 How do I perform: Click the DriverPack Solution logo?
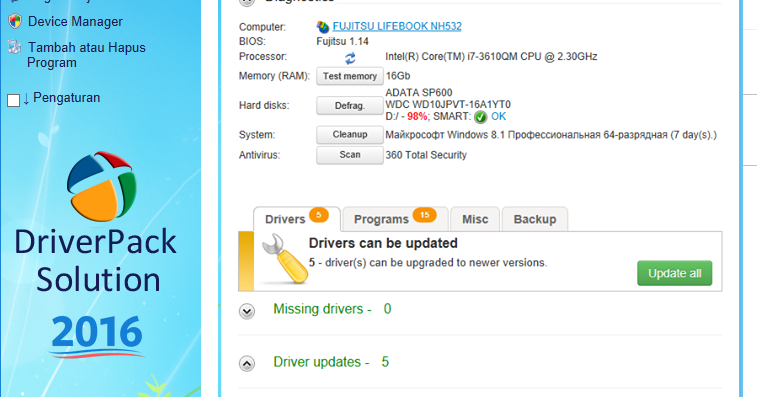coord(101,186)
